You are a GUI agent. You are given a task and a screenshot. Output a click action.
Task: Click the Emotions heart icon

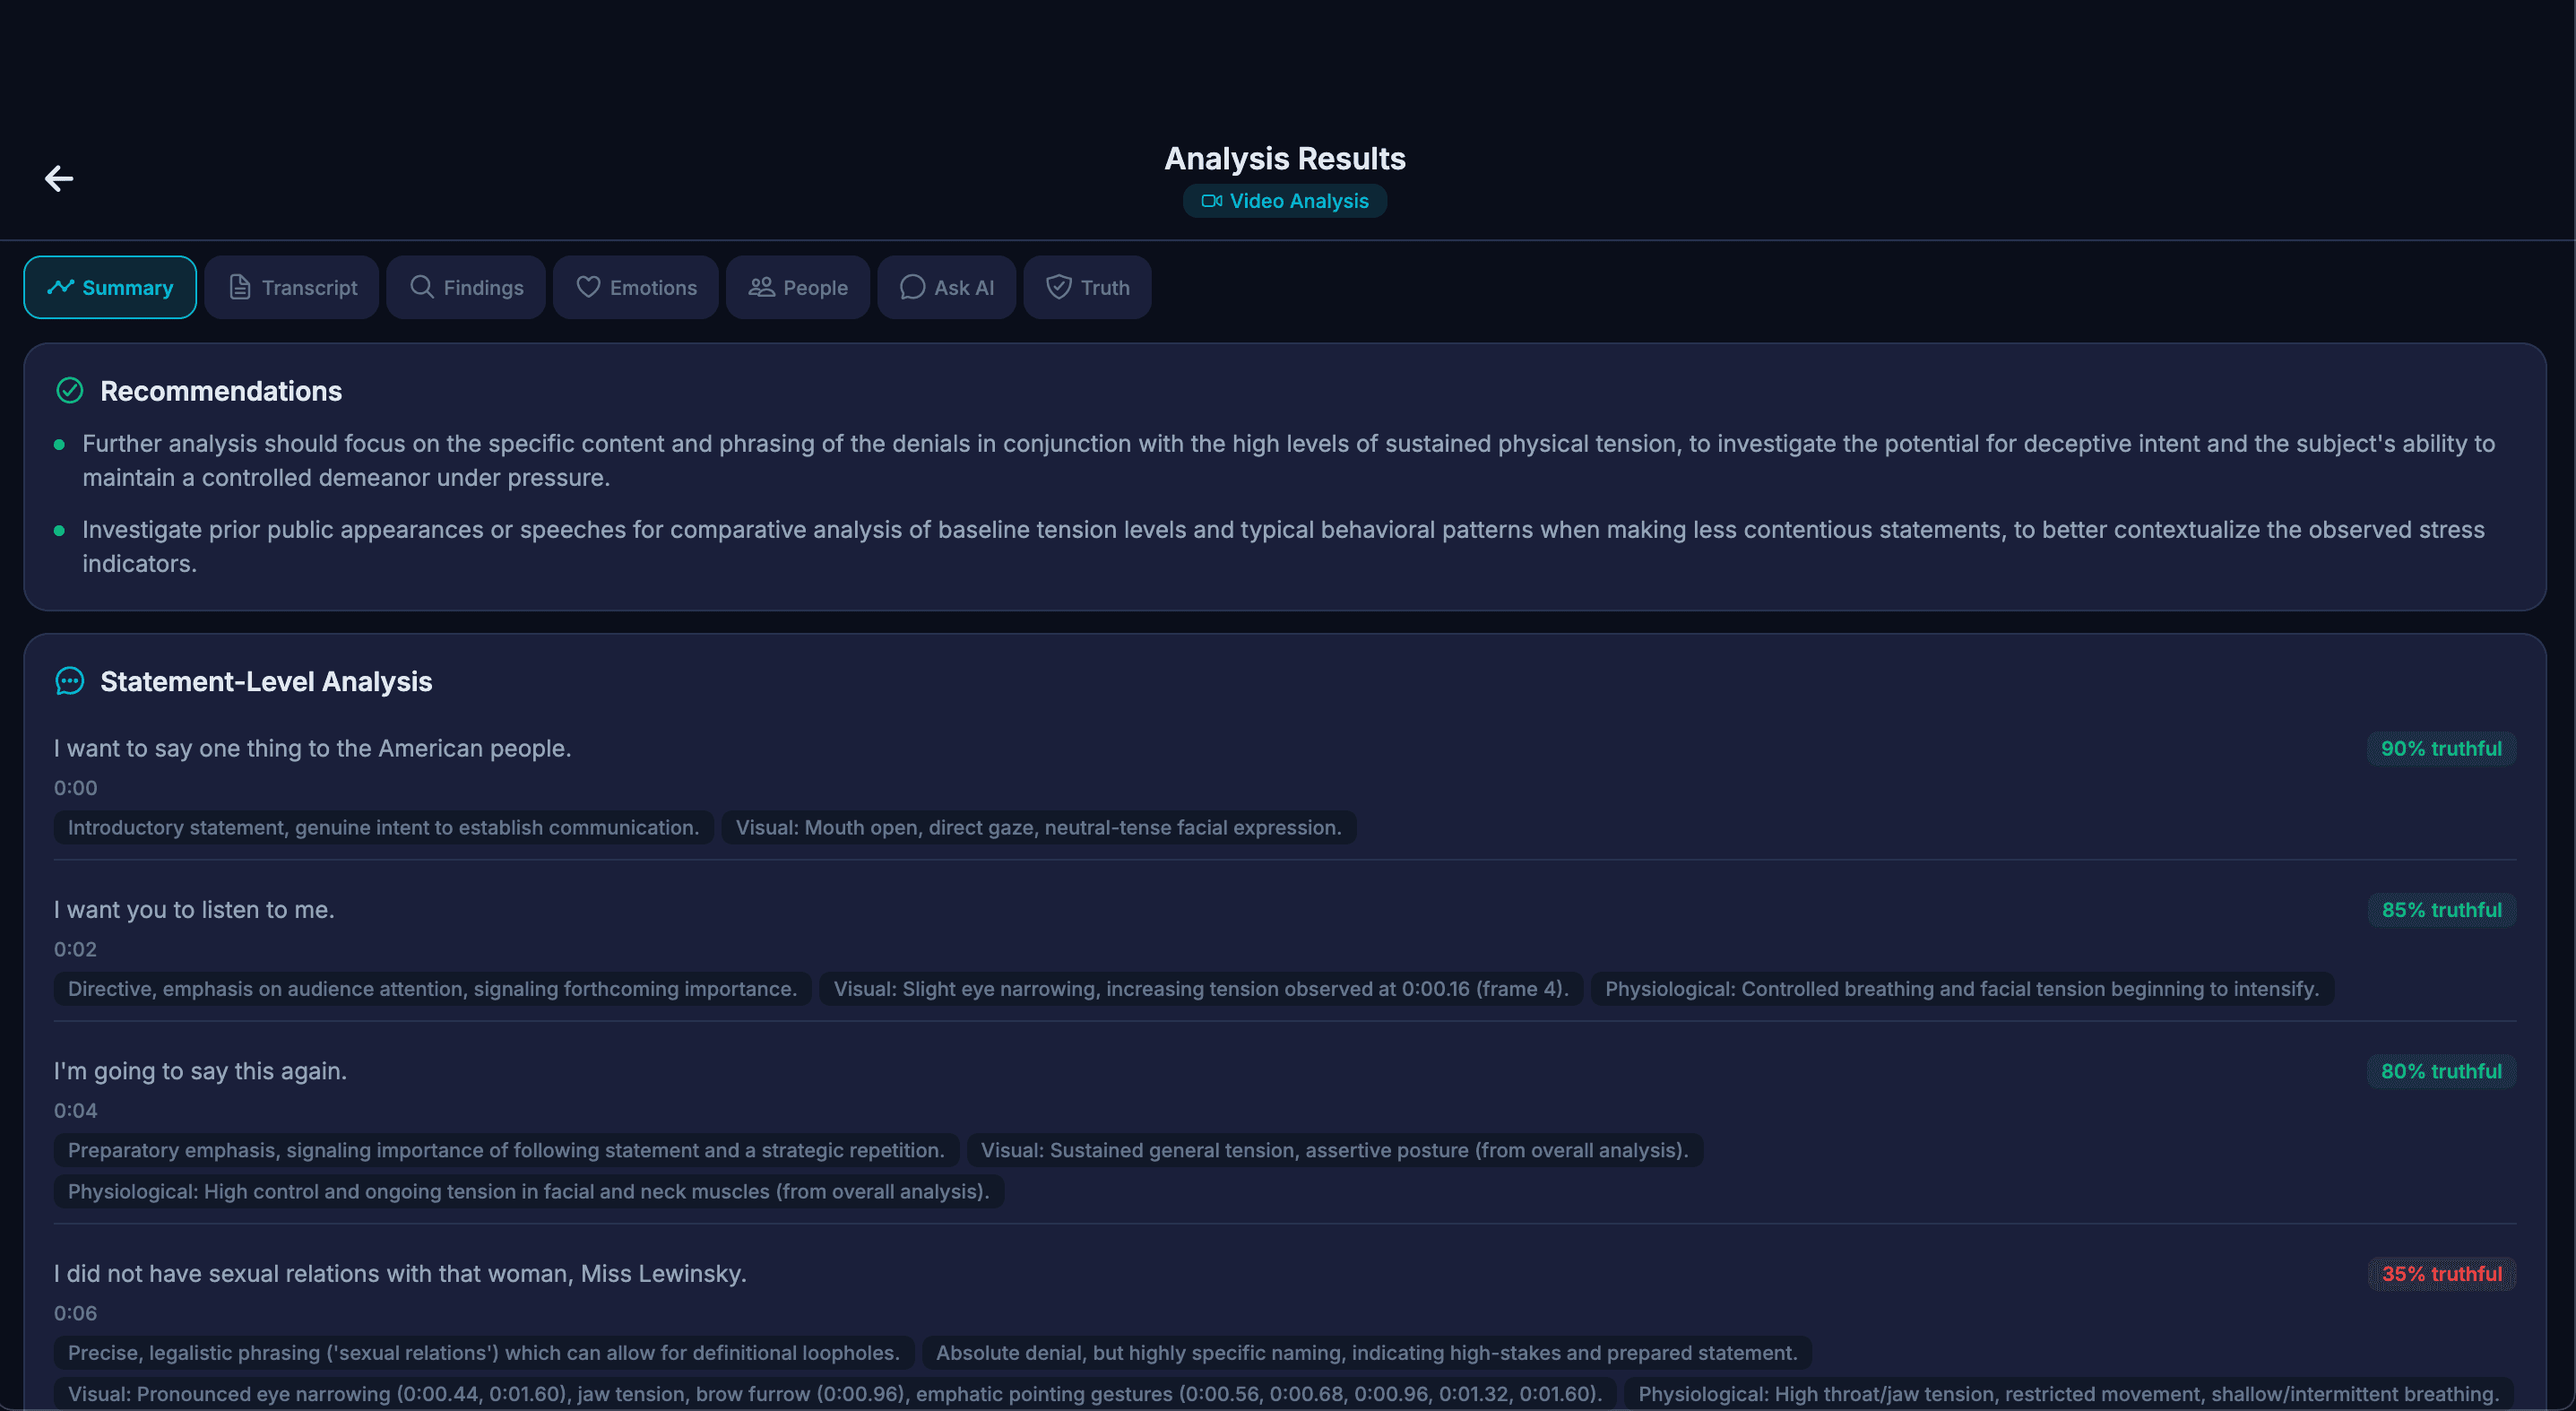coord(589,287)
